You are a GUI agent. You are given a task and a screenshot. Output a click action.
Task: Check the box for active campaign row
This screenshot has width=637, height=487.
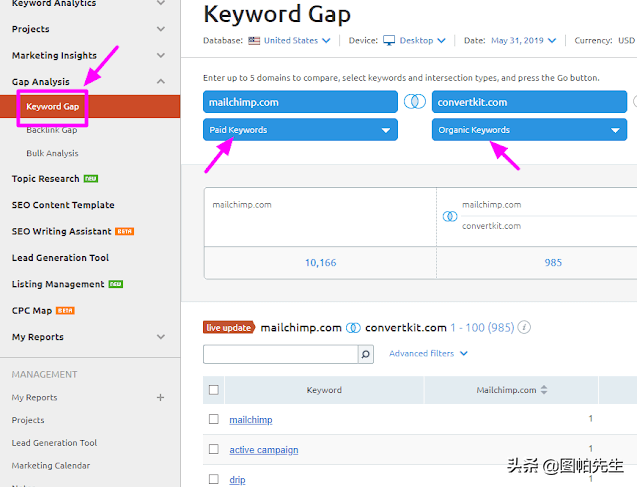[214, 449]
